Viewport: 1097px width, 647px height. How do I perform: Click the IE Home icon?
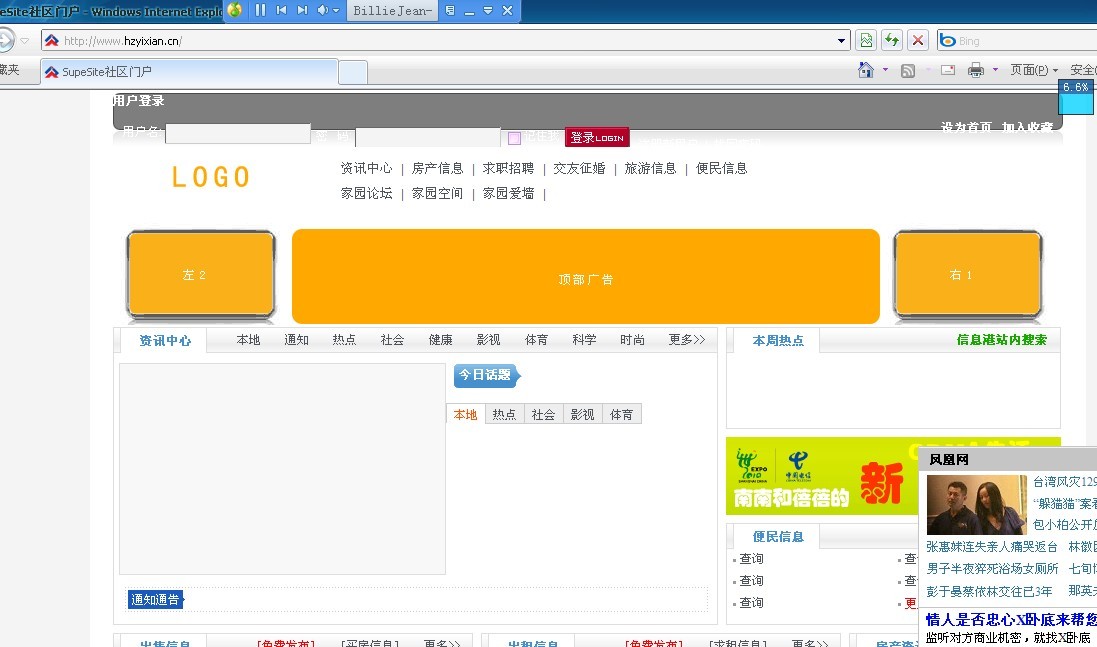click(x=866, y=70)
